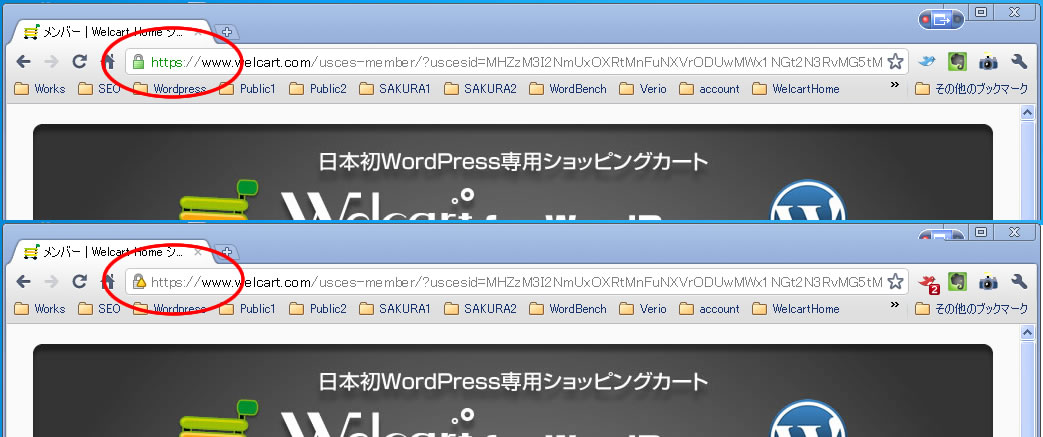Open new tab in green-padlock window
The width and height of the screenshot is (1043, 437).
click(x=227, y=32)
